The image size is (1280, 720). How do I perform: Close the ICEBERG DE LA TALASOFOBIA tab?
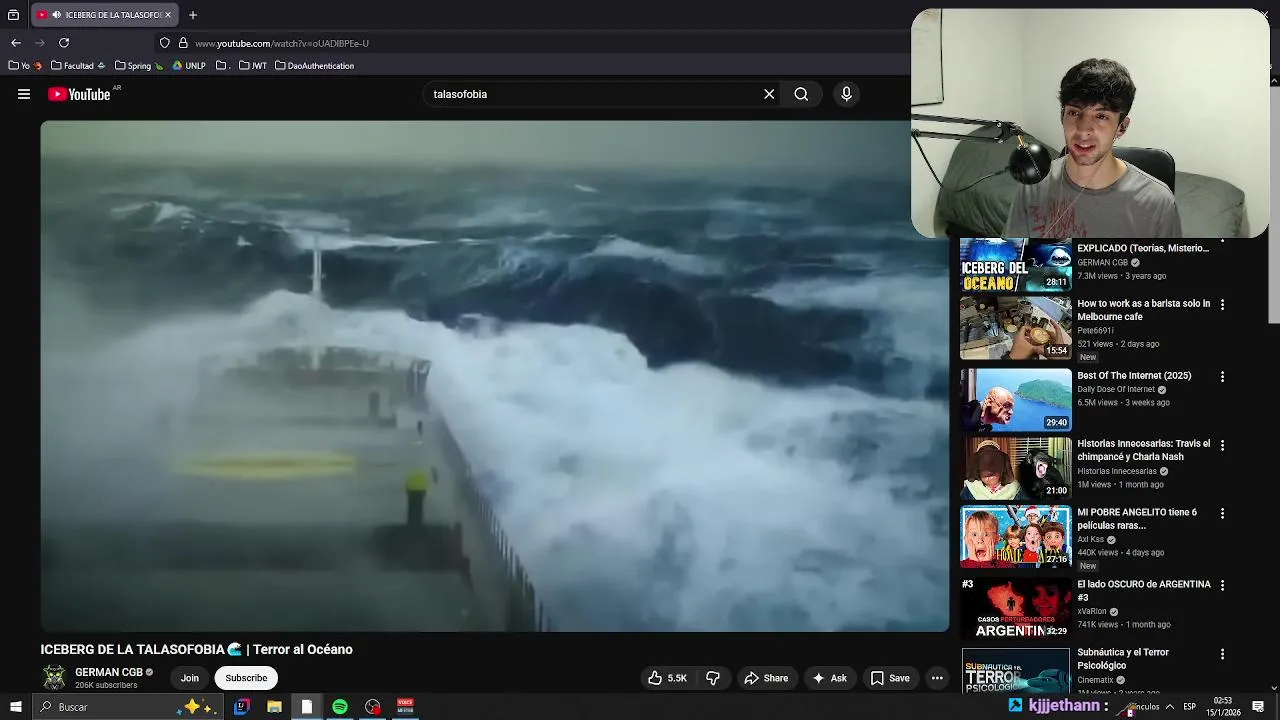pos(168,15)
